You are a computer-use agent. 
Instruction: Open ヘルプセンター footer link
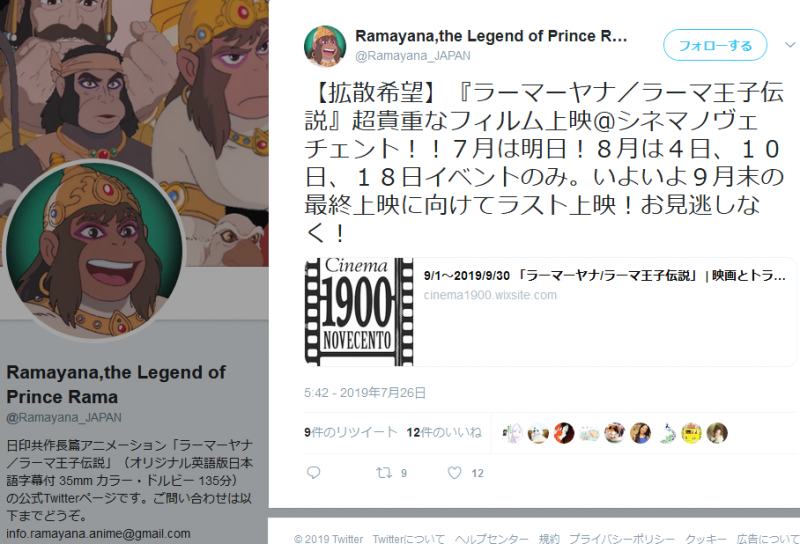491,538
